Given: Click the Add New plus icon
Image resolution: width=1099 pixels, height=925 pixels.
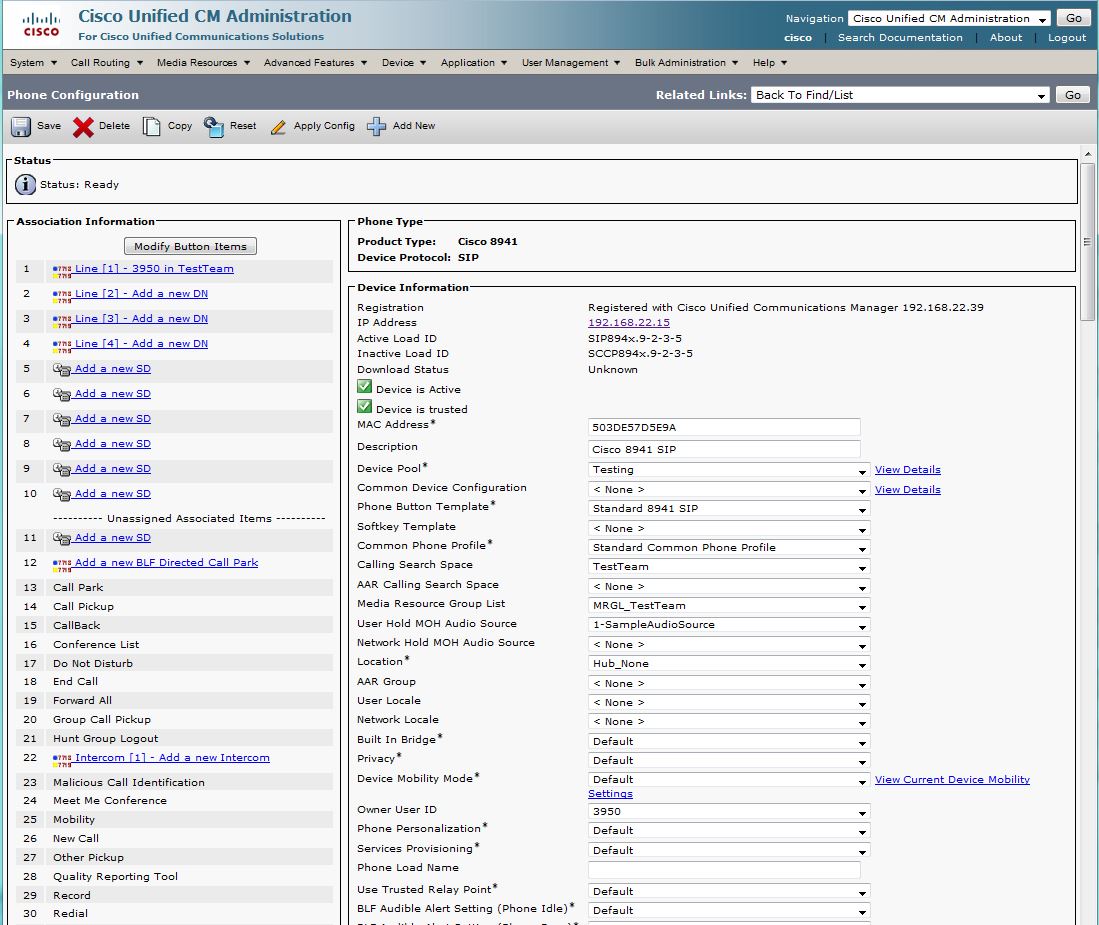Looking at the screenshot, I should click(377, 127).
